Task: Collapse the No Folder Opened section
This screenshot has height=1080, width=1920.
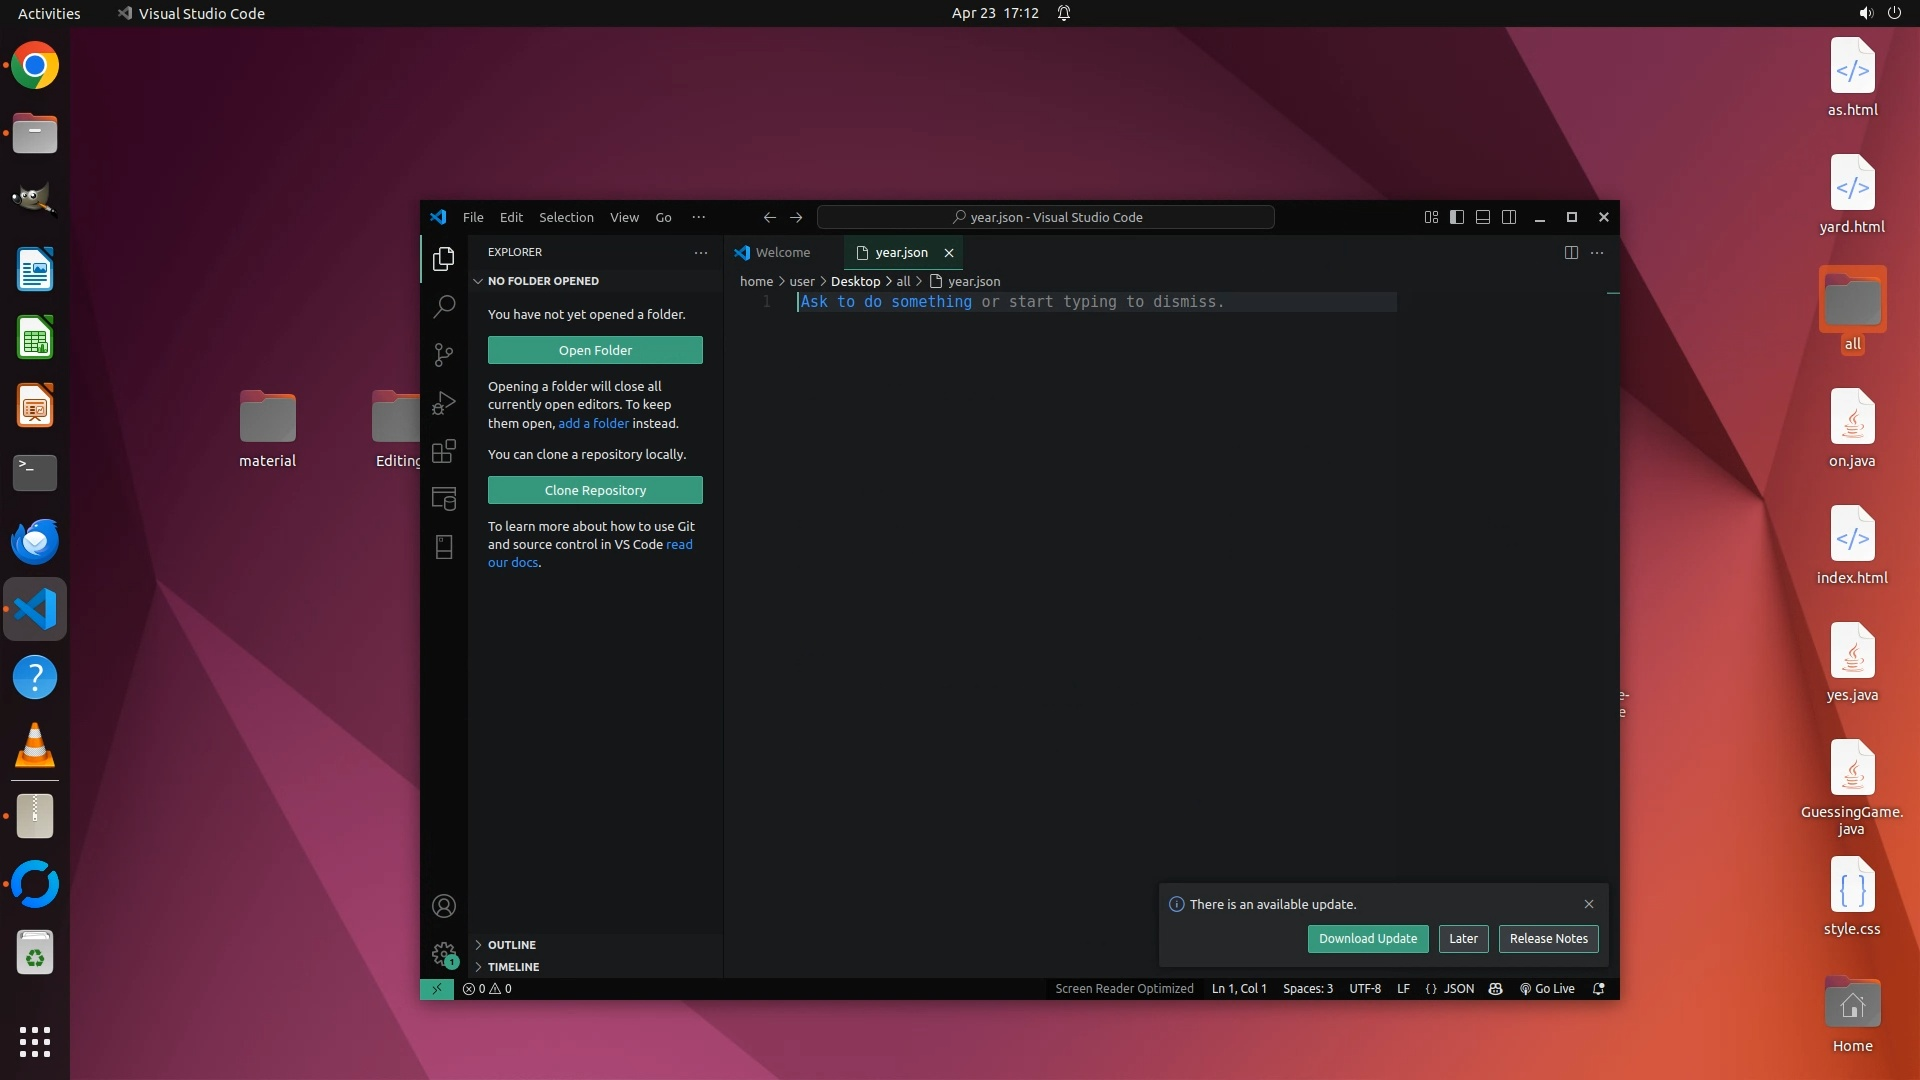Action: pyautogui.click(x=542, y=281)
